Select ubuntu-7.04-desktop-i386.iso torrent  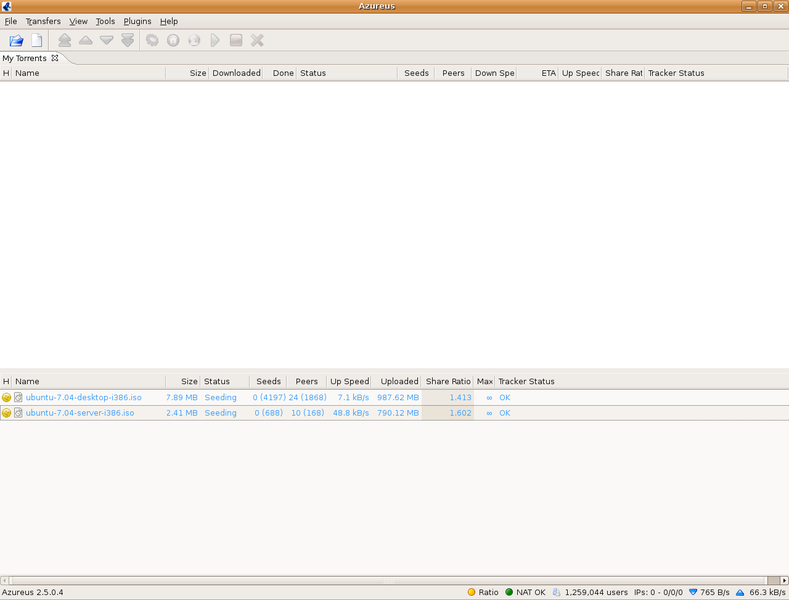coord(394,397)
